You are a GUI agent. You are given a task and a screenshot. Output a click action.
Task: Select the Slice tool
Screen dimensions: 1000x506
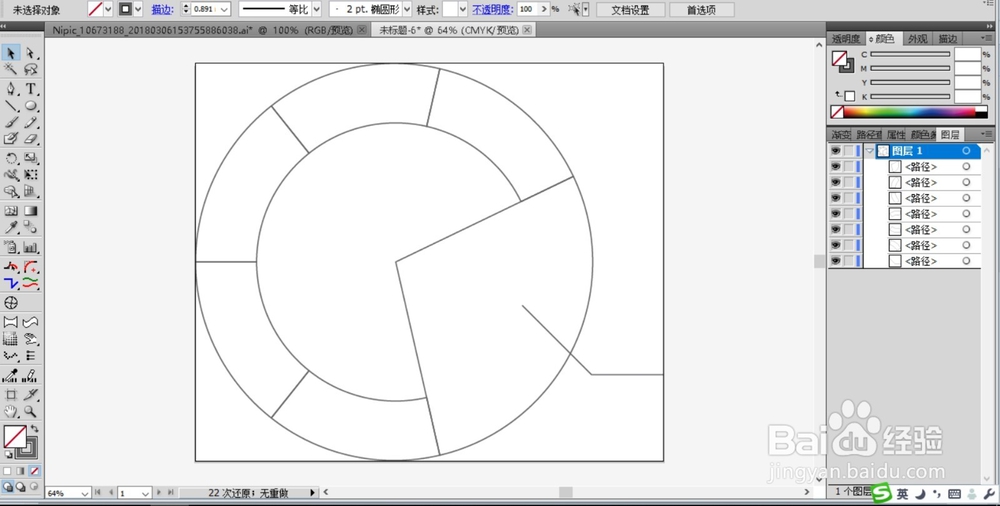coord(30,395)
